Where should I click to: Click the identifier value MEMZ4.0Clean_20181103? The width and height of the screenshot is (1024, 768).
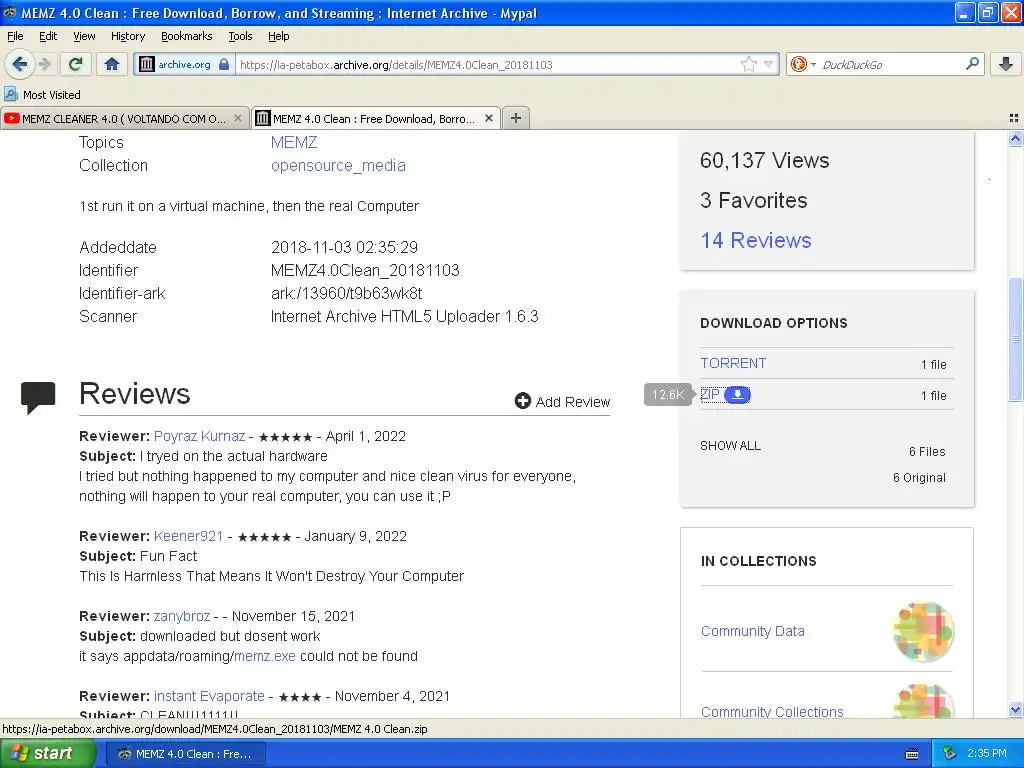point(365,270)
